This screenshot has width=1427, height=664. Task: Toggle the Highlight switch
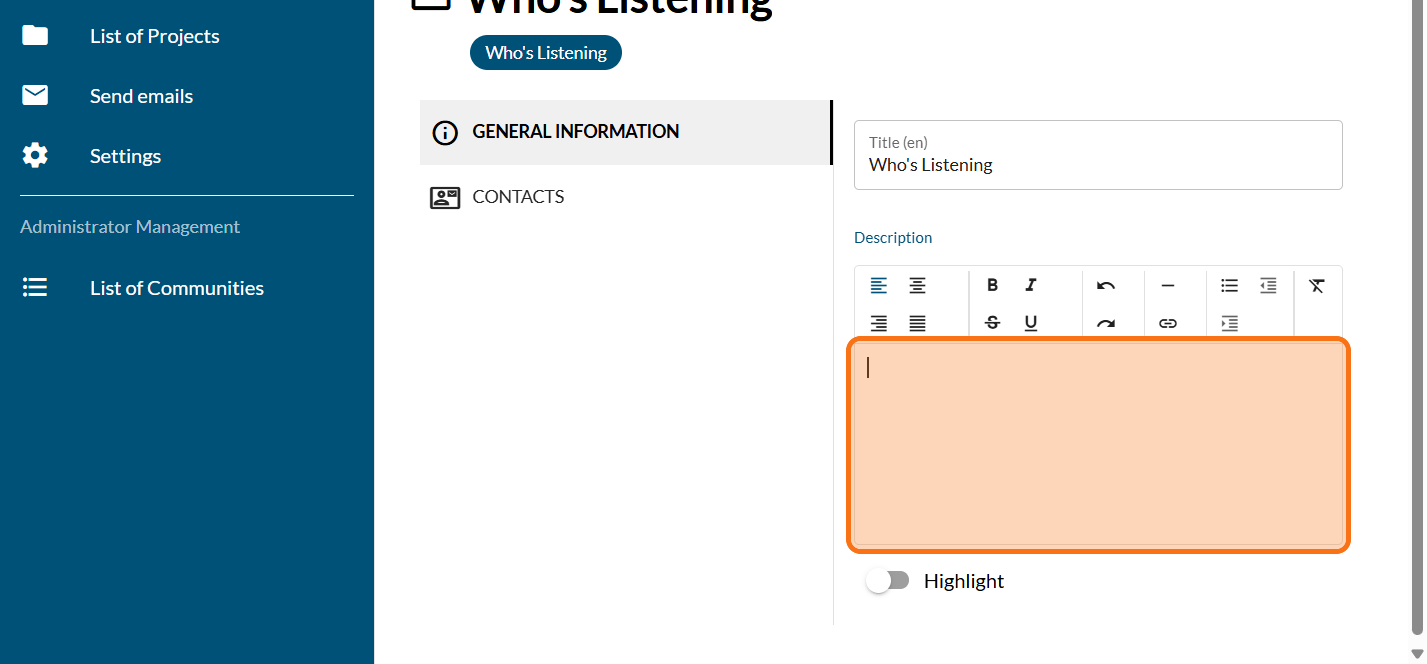point(887,581)
